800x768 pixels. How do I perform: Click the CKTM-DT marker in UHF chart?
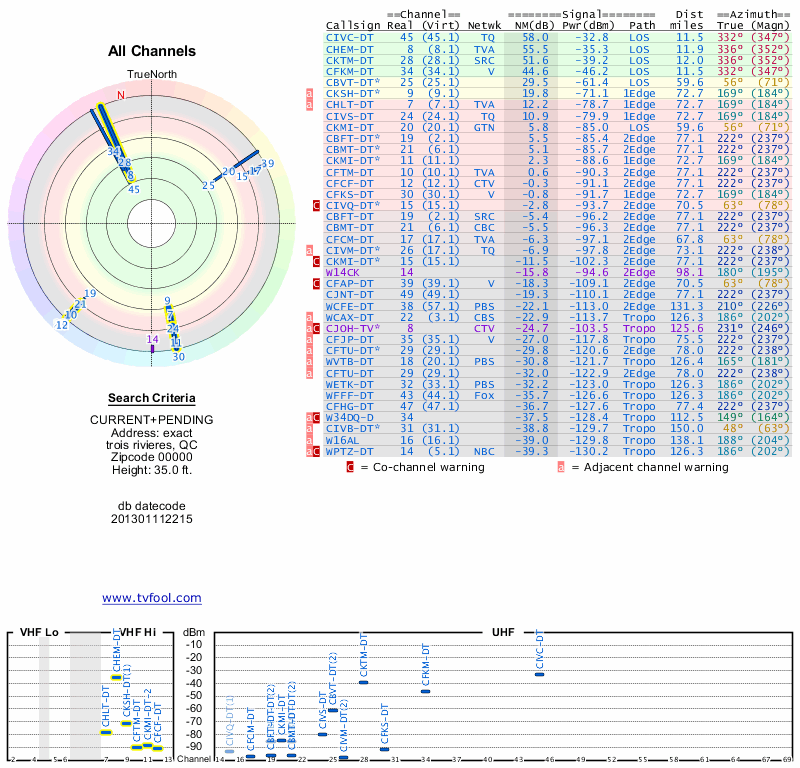tap(364, 681)
